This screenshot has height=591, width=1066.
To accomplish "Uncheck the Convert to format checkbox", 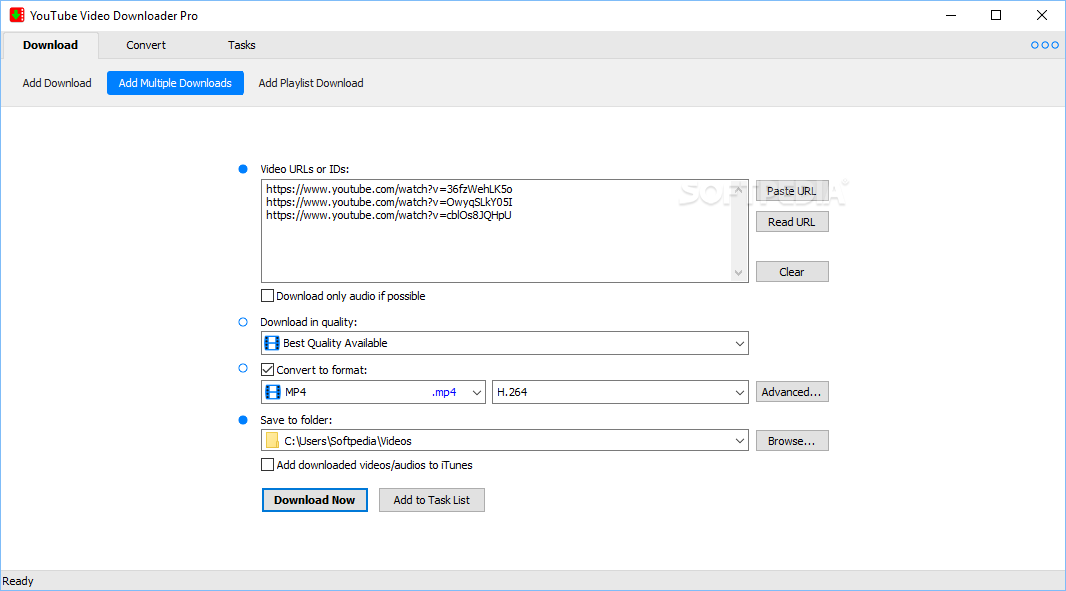I will (x=268, y=370).
